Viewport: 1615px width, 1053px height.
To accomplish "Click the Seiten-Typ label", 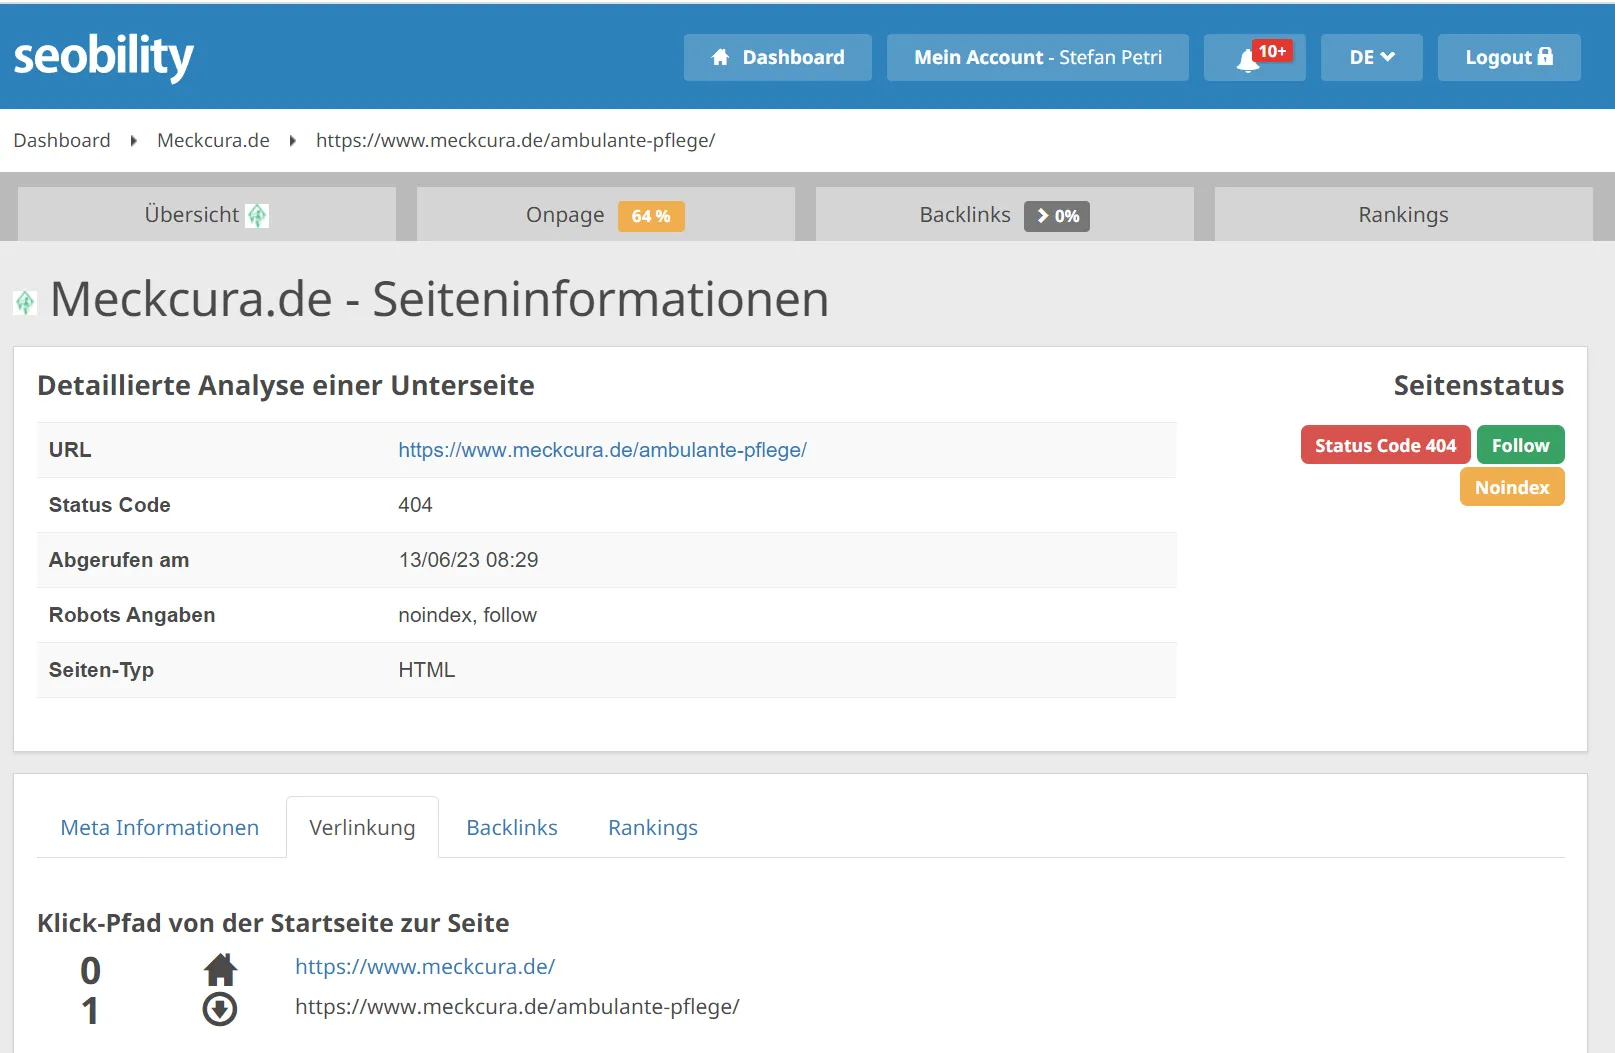I will (x=101, y=670).
